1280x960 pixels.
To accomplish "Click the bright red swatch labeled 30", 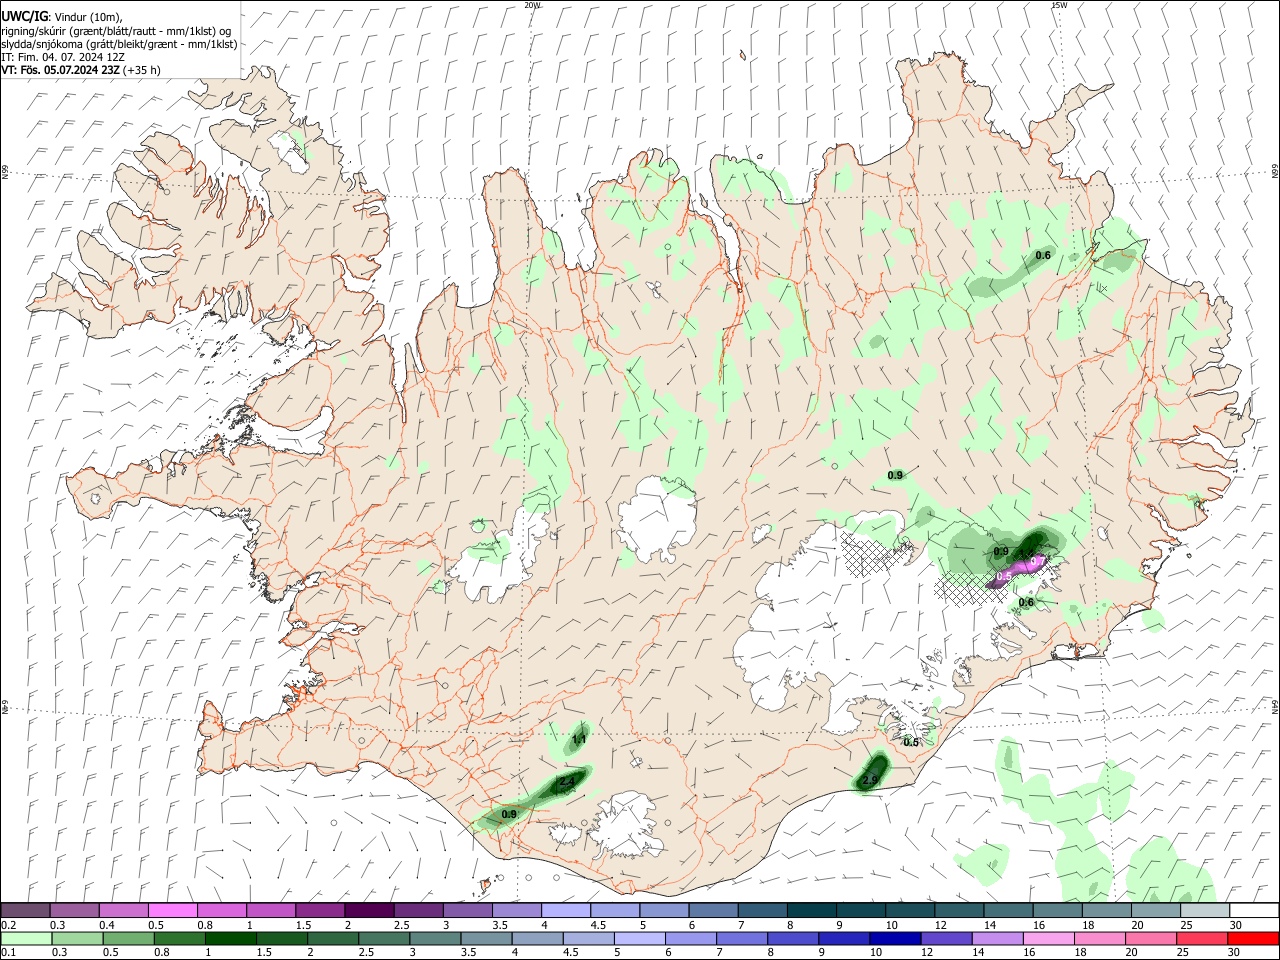I will tap(1253, 938).
